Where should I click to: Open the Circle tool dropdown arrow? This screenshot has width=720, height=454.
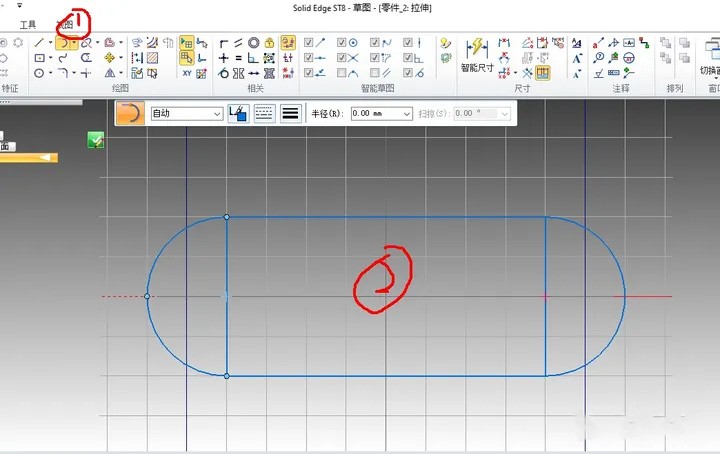[51, 73]
